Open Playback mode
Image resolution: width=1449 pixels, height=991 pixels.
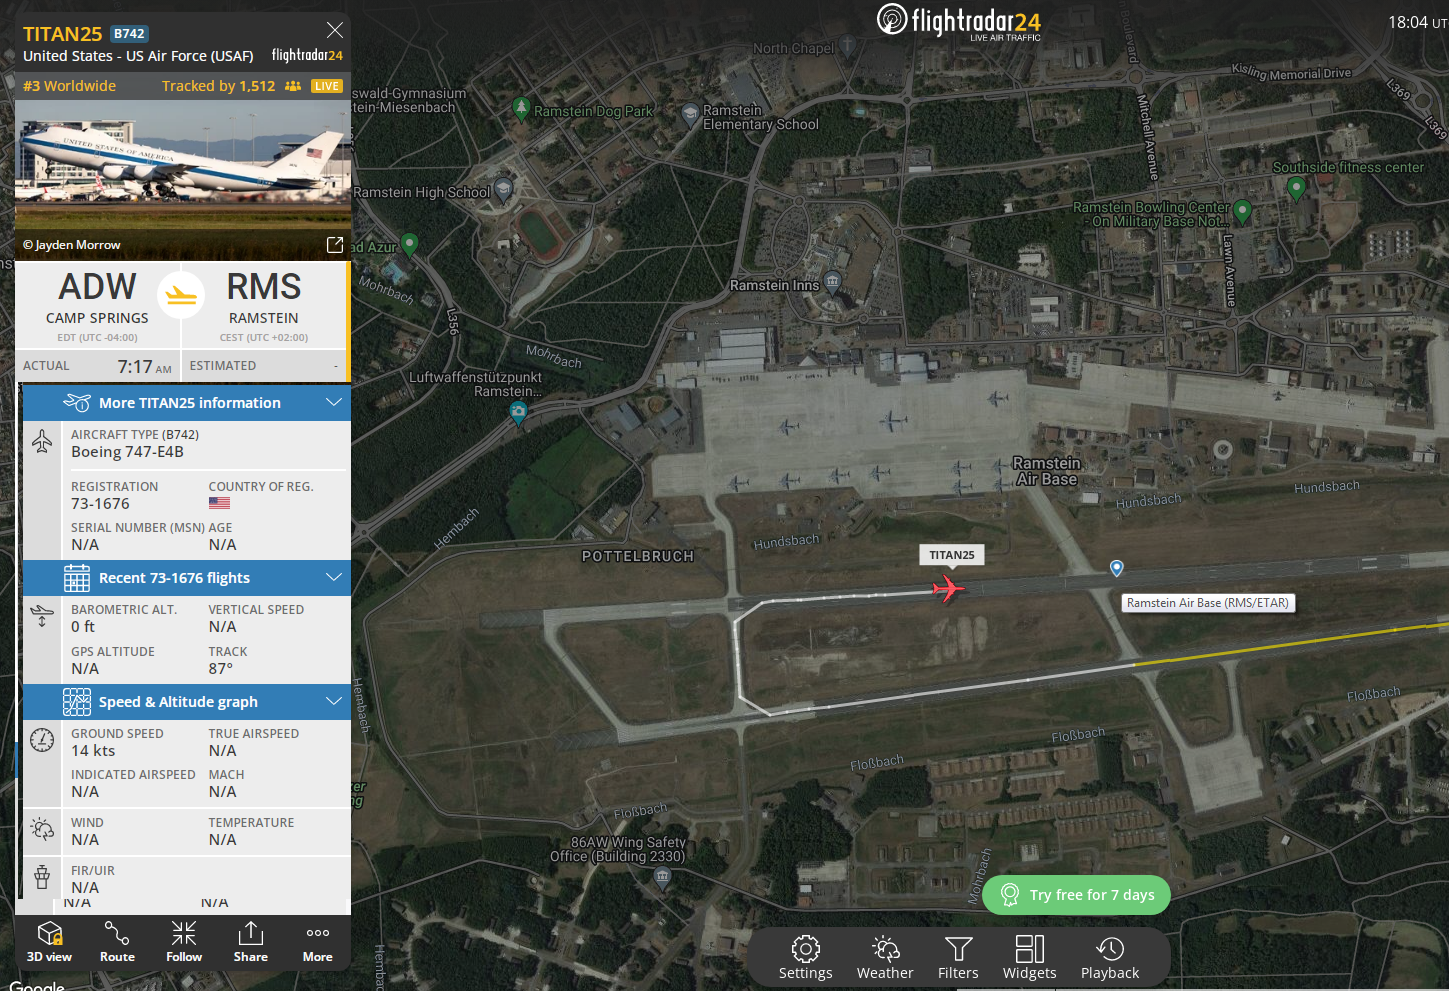1110,958
